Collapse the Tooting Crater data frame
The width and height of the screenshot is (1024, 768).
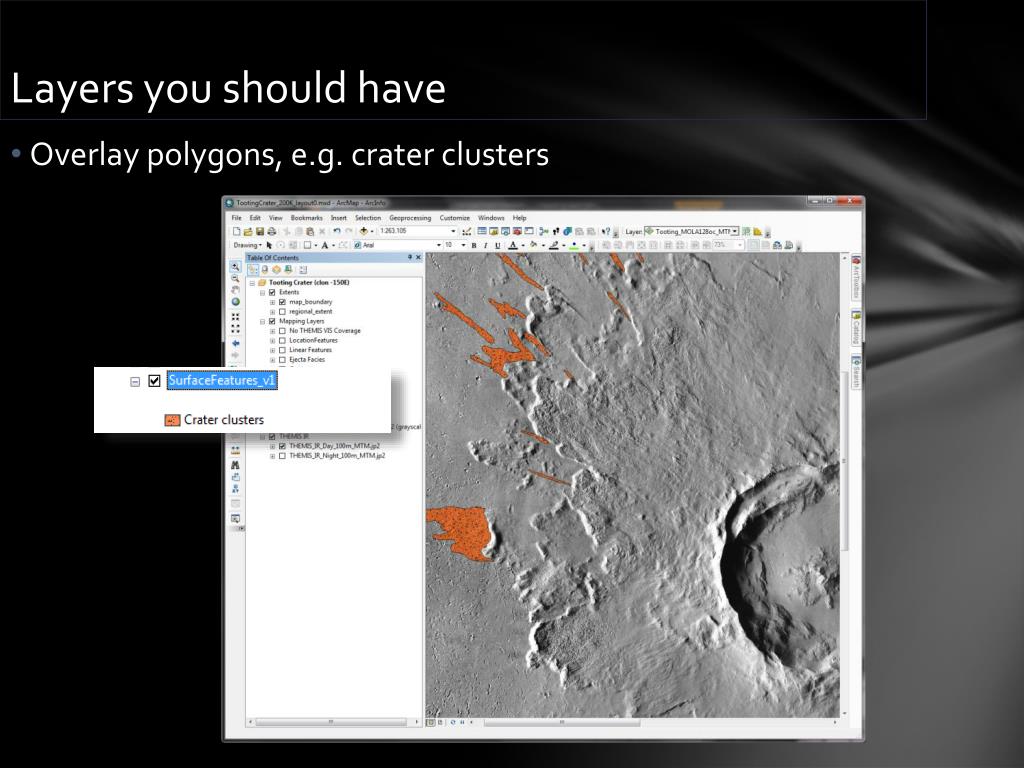253,283
